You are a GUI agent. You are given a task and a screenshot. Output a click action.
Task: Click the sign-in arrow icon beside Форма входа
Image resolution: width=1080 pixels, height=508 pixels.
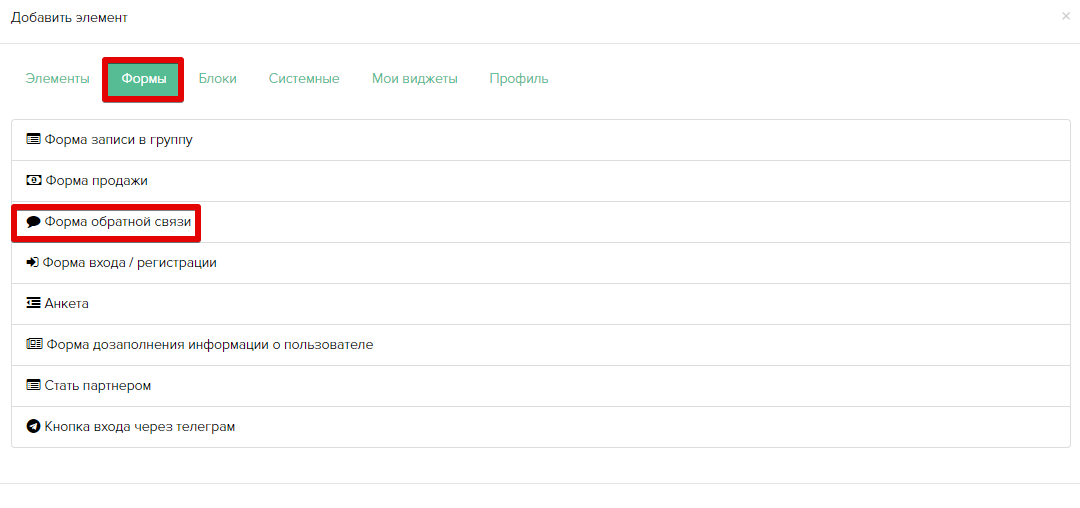coord(32,262)
